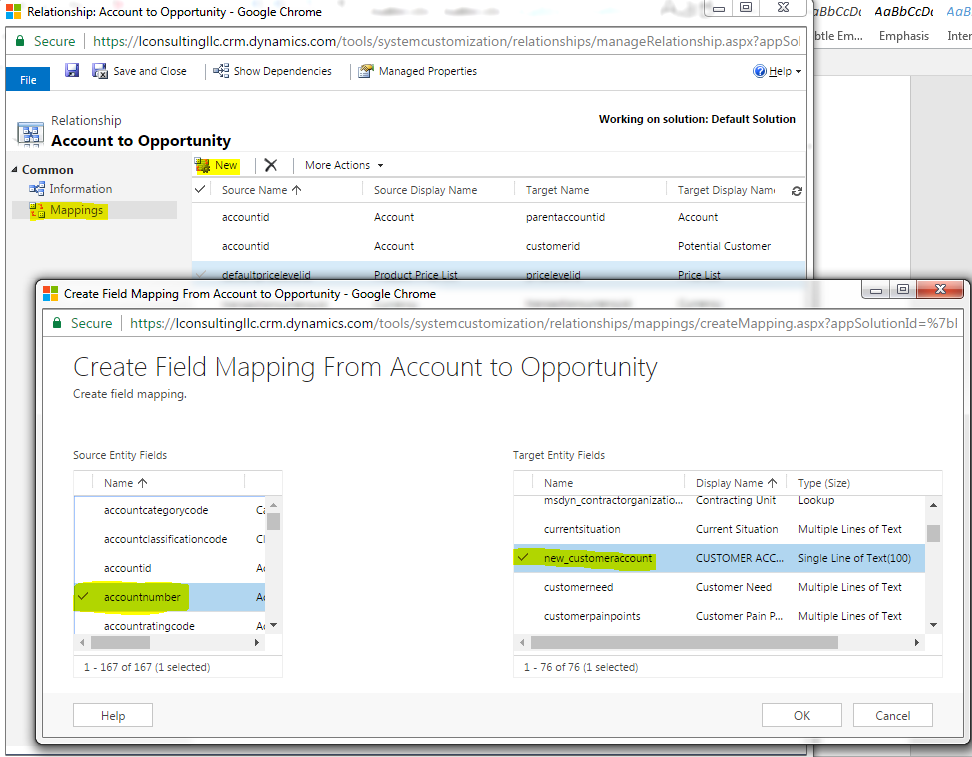Sort by Target Name column header
This screenshot has height=757, width=972.
pos(557,190)
